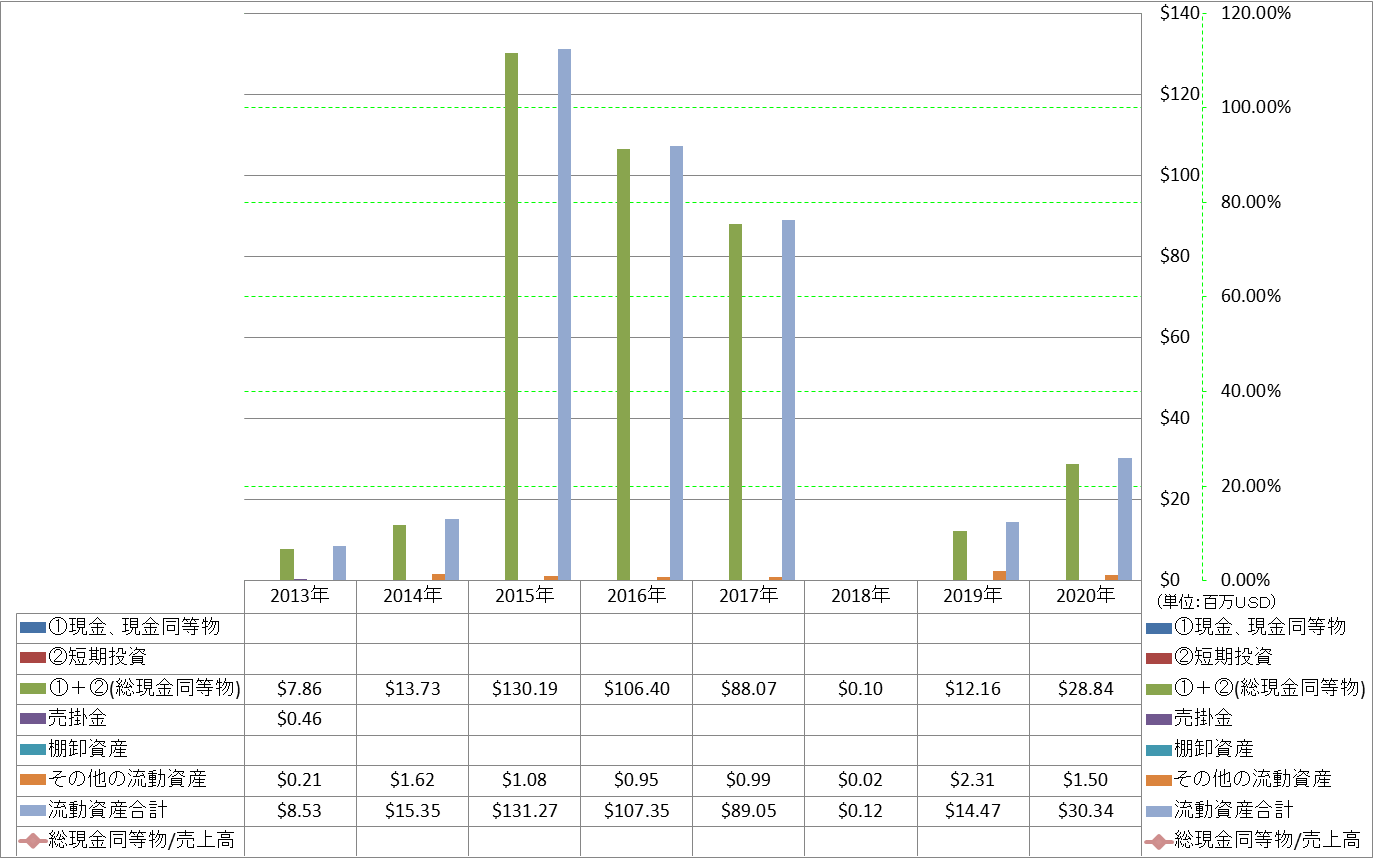The height and width of the screenshot is (858, 1373).
Task: Click the $1.62 cell
Action: (x=413, y=780)
